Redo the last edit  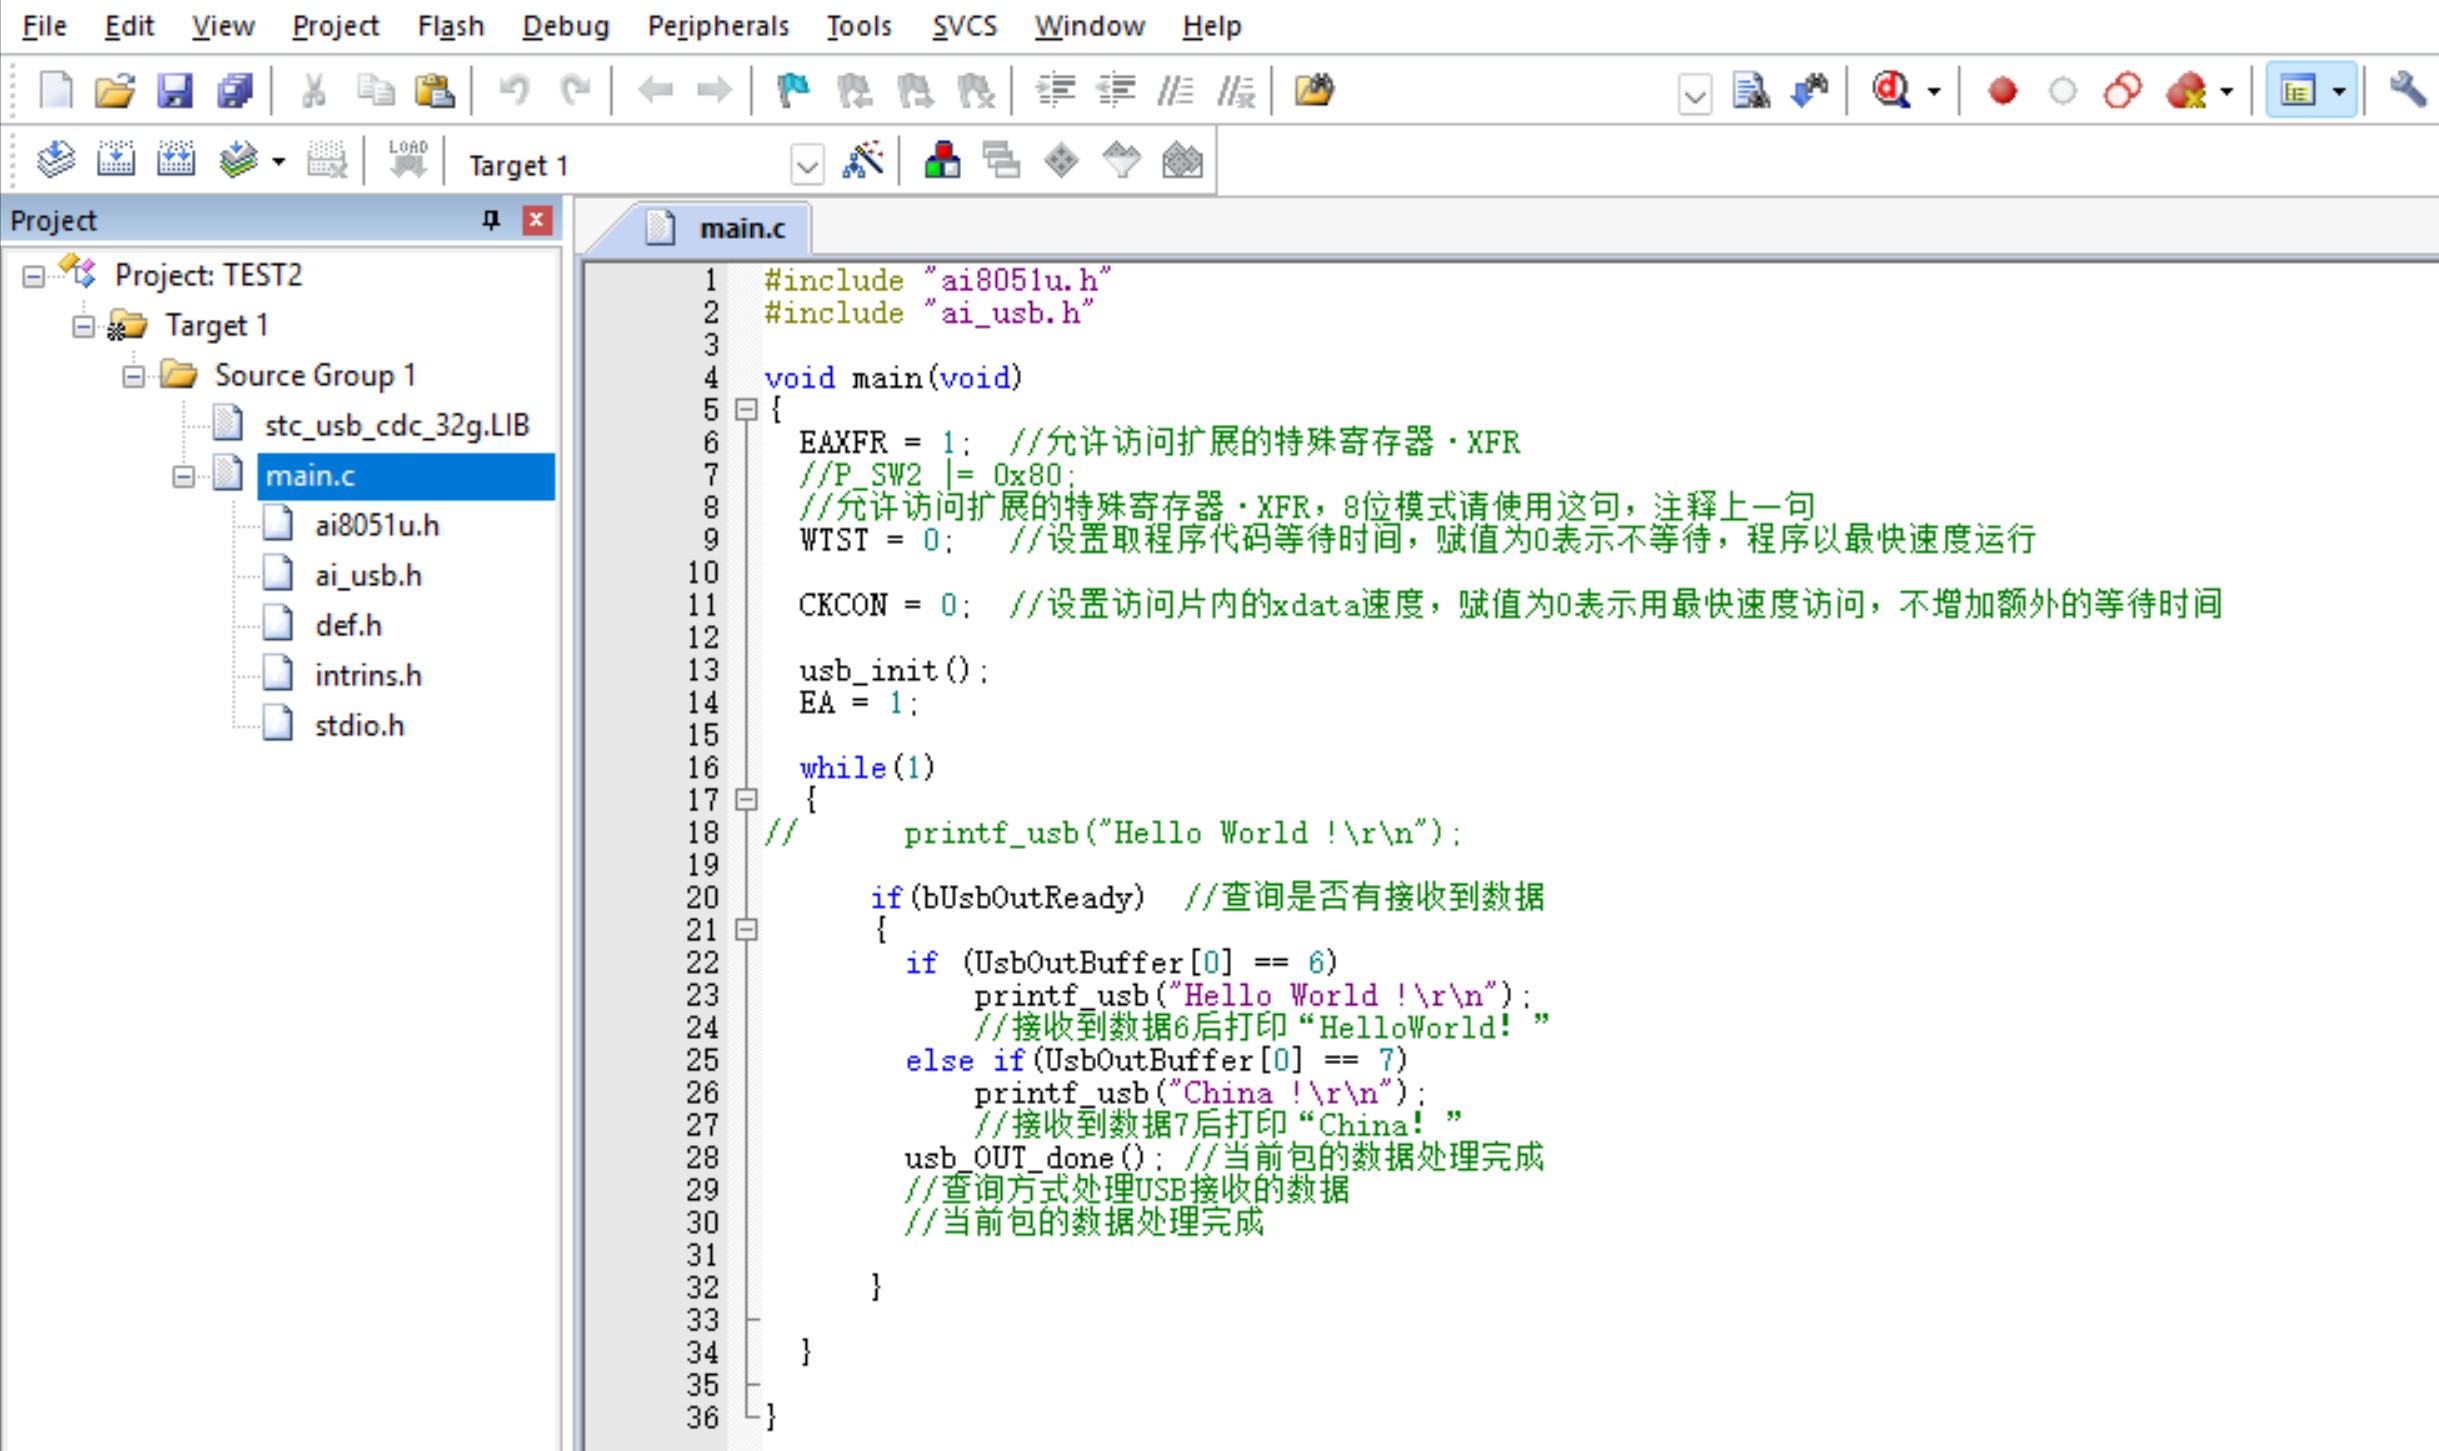[x=575, y=90]
